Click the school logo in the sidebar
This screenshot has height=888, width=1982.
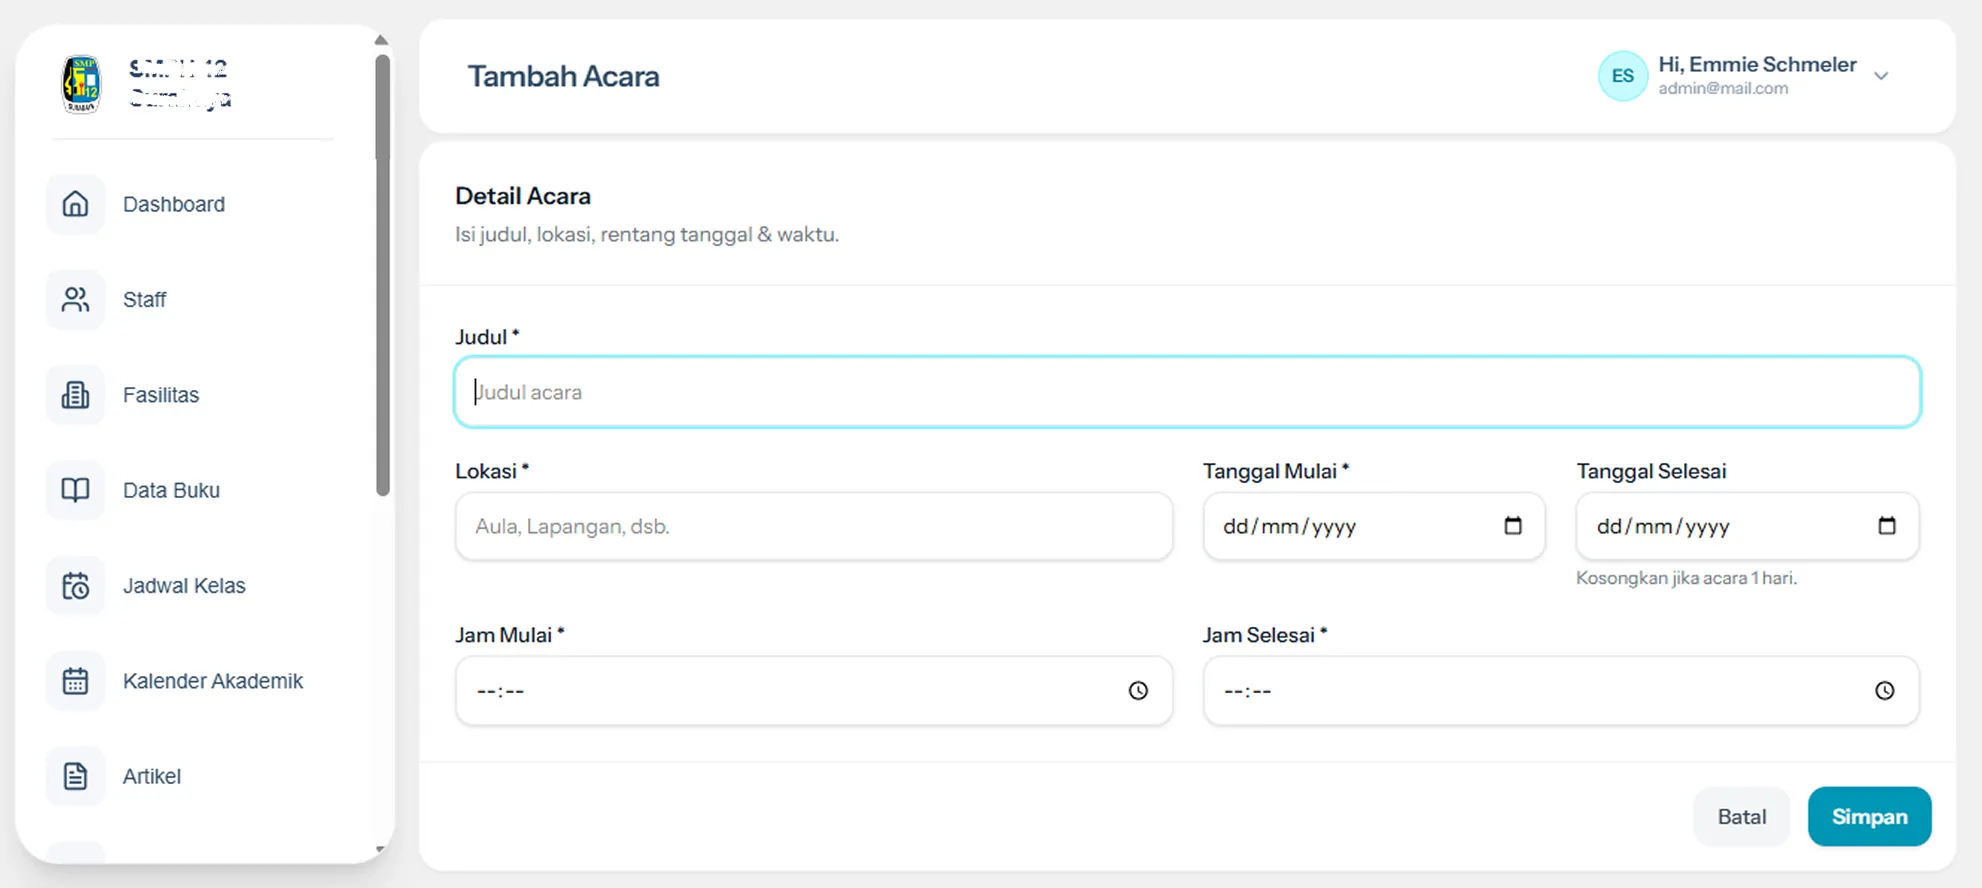coord(81,84)
